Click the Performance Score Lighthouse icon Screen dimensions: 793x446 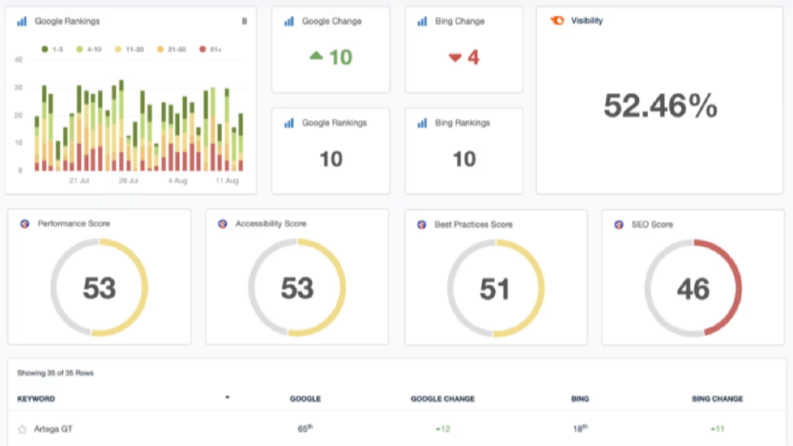(x=24, y=224)
